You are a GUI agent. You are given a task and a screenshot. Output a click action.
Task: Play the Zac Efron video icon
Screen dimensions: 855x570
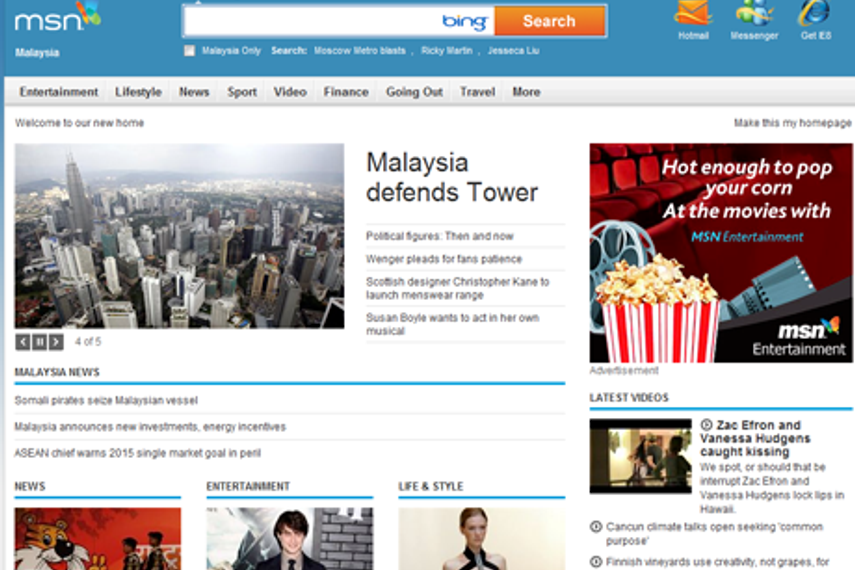point(706,425)
